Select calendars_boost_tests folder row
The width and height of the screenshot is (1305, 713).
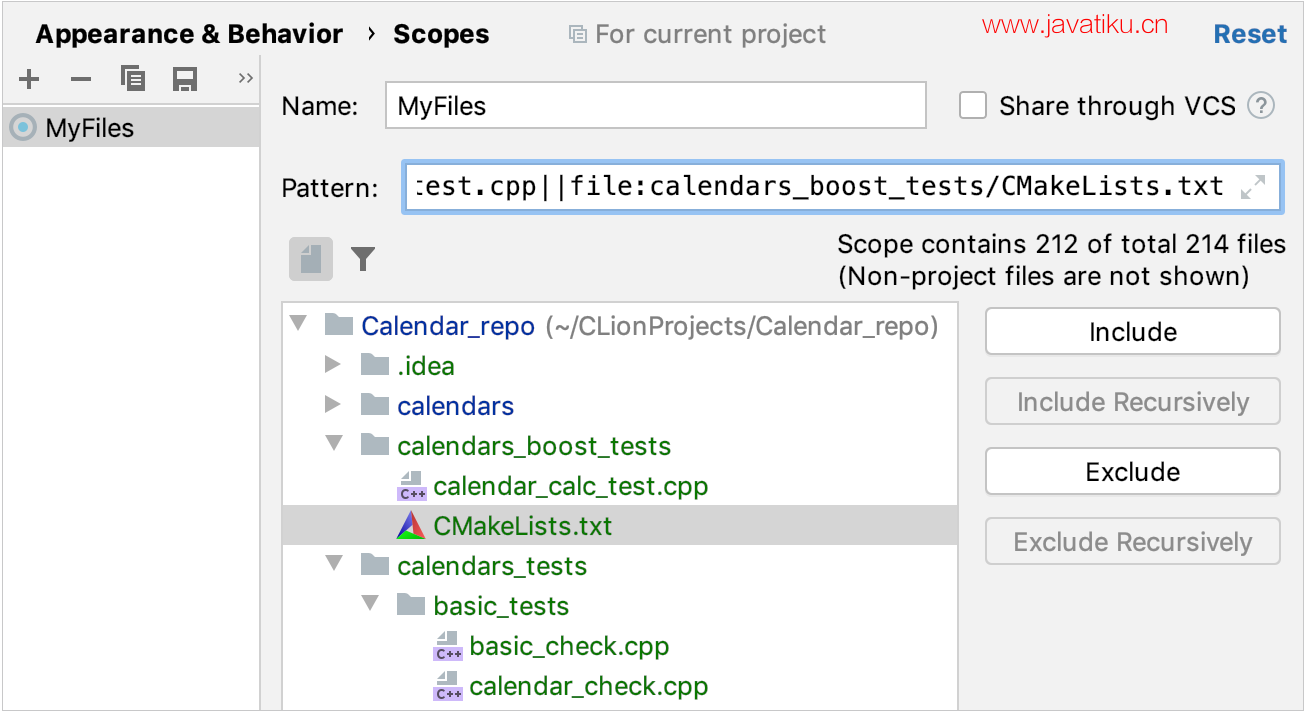(x=620, y=446)
